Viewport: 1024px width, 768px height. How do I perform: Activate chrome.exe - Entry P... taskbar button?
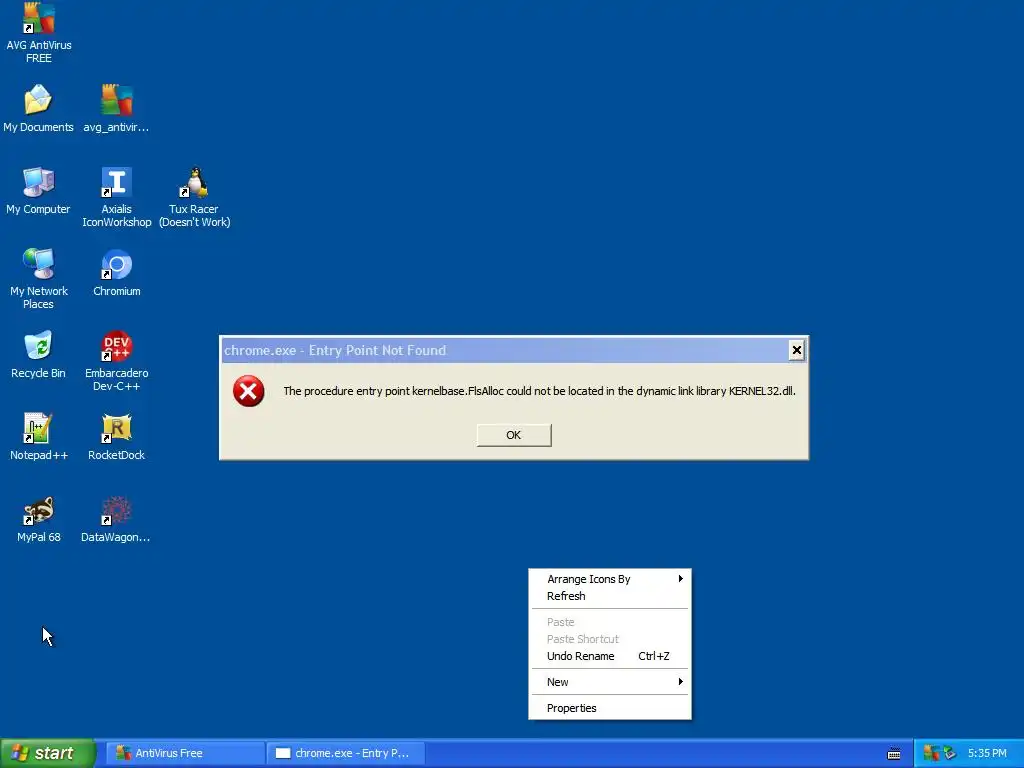[346, 753]
